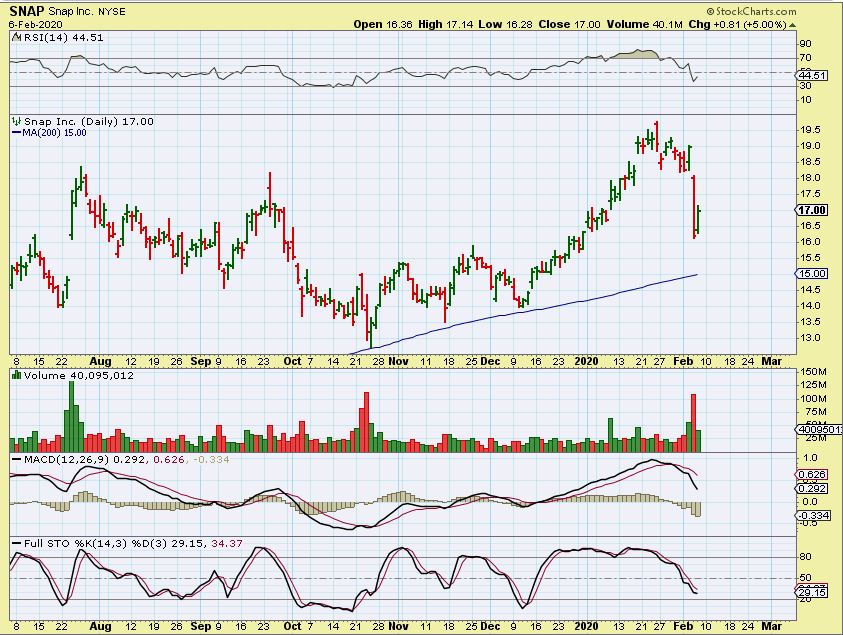The height and width of the screenshot is (635, 843).
Task: Click the tall red volume spike in early February
Action: pyautogui.click(x=694, y=423)
